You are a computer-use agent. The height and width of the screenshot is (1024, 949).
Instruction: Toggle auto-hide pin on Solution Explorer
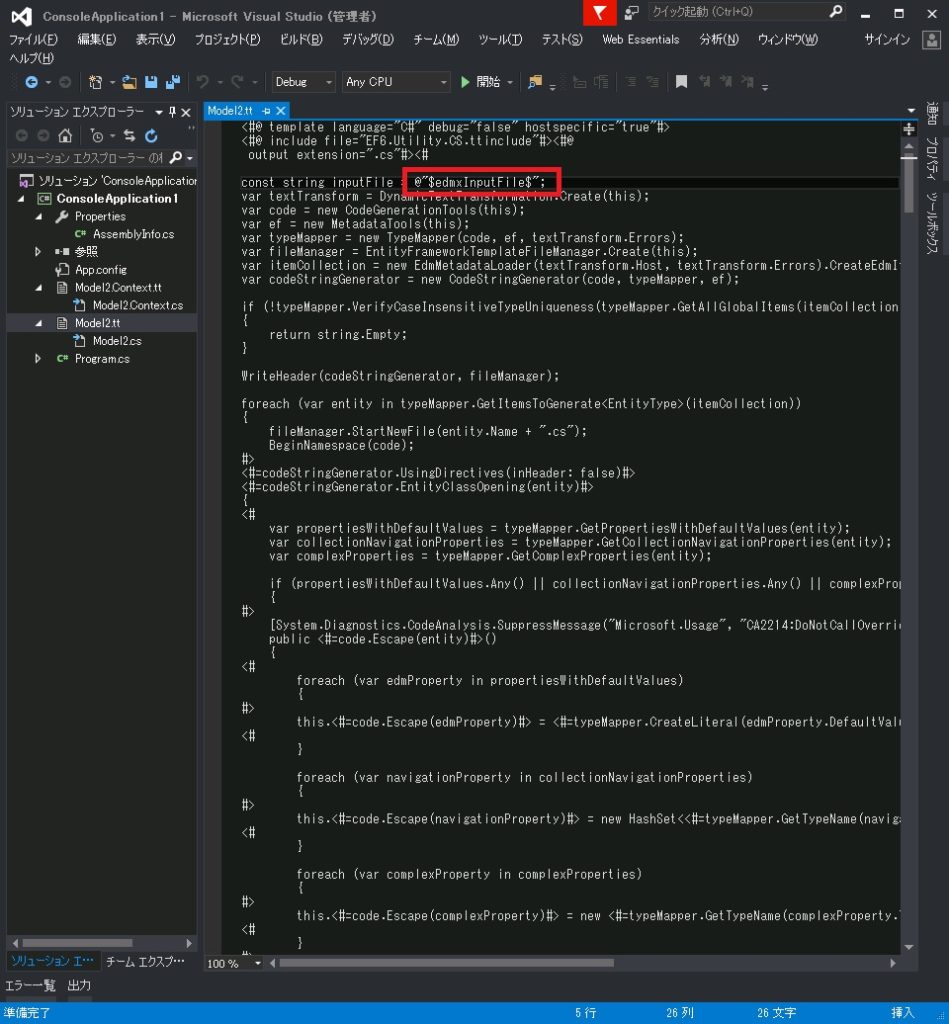(x=172, y=112)
